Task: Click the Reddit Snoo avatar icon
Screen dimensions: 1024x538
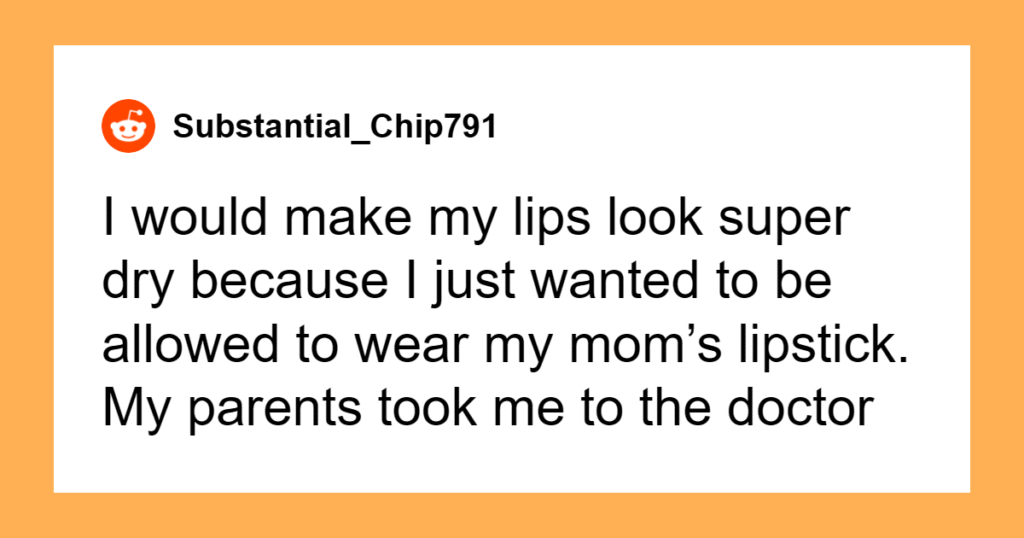Action: (x=128, y=127)
